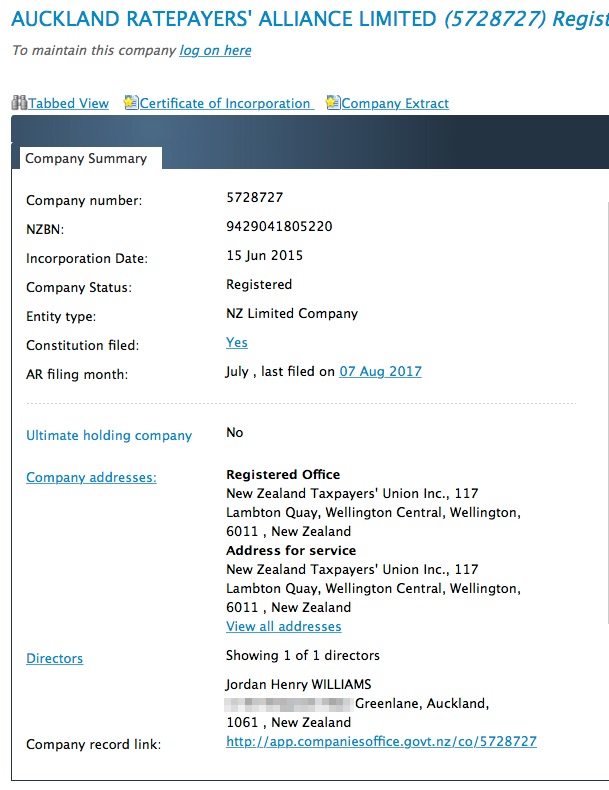Open the 07 Aug 2017 filing link
The width and height of the screenshot is (609, 790).
click(x=380, y=371)
